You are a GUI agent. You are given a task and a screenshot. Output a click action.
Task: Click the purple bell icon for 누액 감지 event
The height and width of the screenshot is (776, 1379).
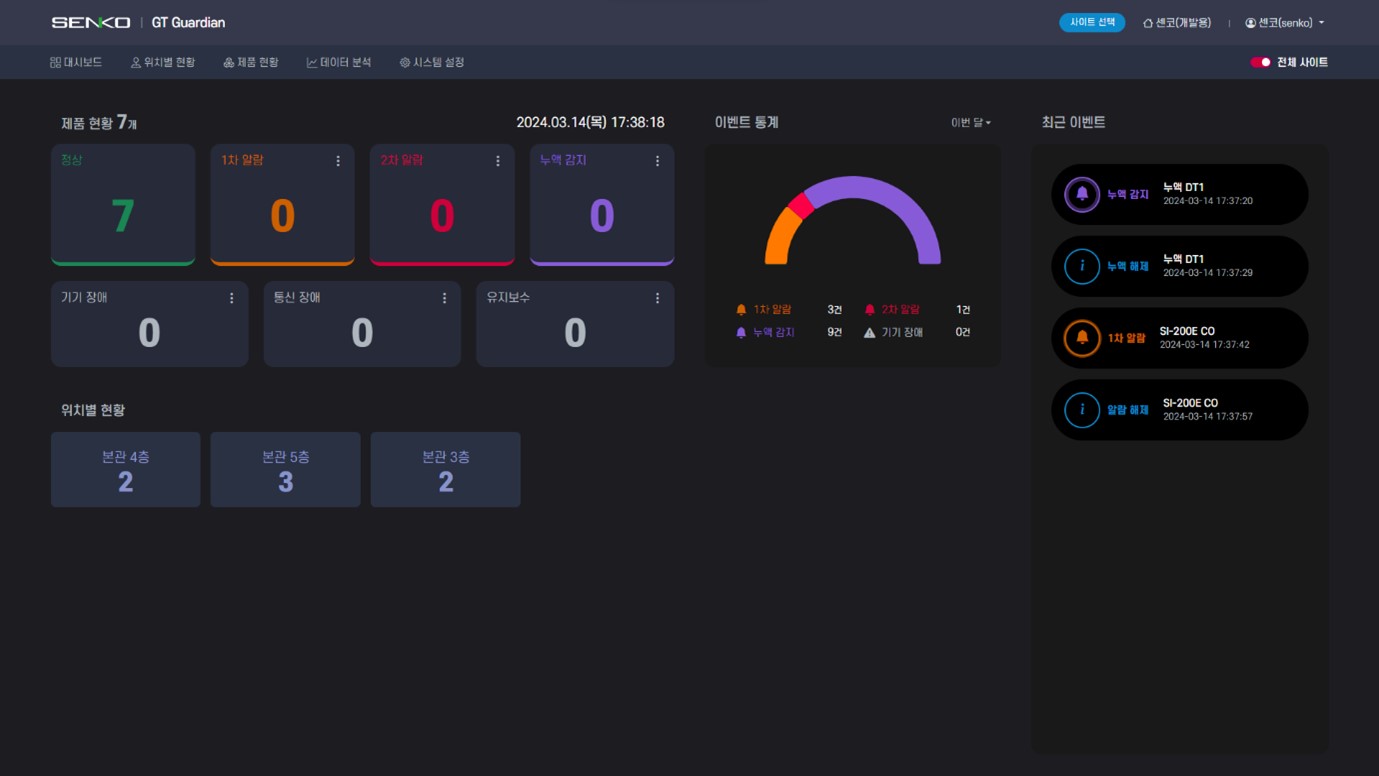[1082, 195]
